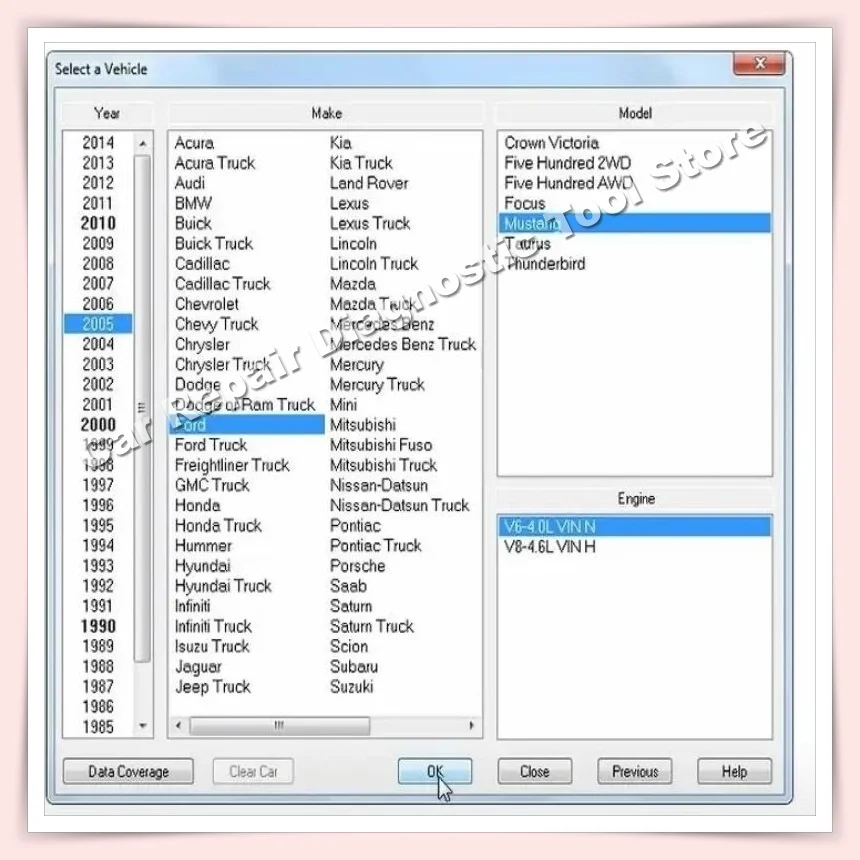Viewport: 860px width, 860px height.
Task: Select Five Hundred AWD model
Action: 569,183
